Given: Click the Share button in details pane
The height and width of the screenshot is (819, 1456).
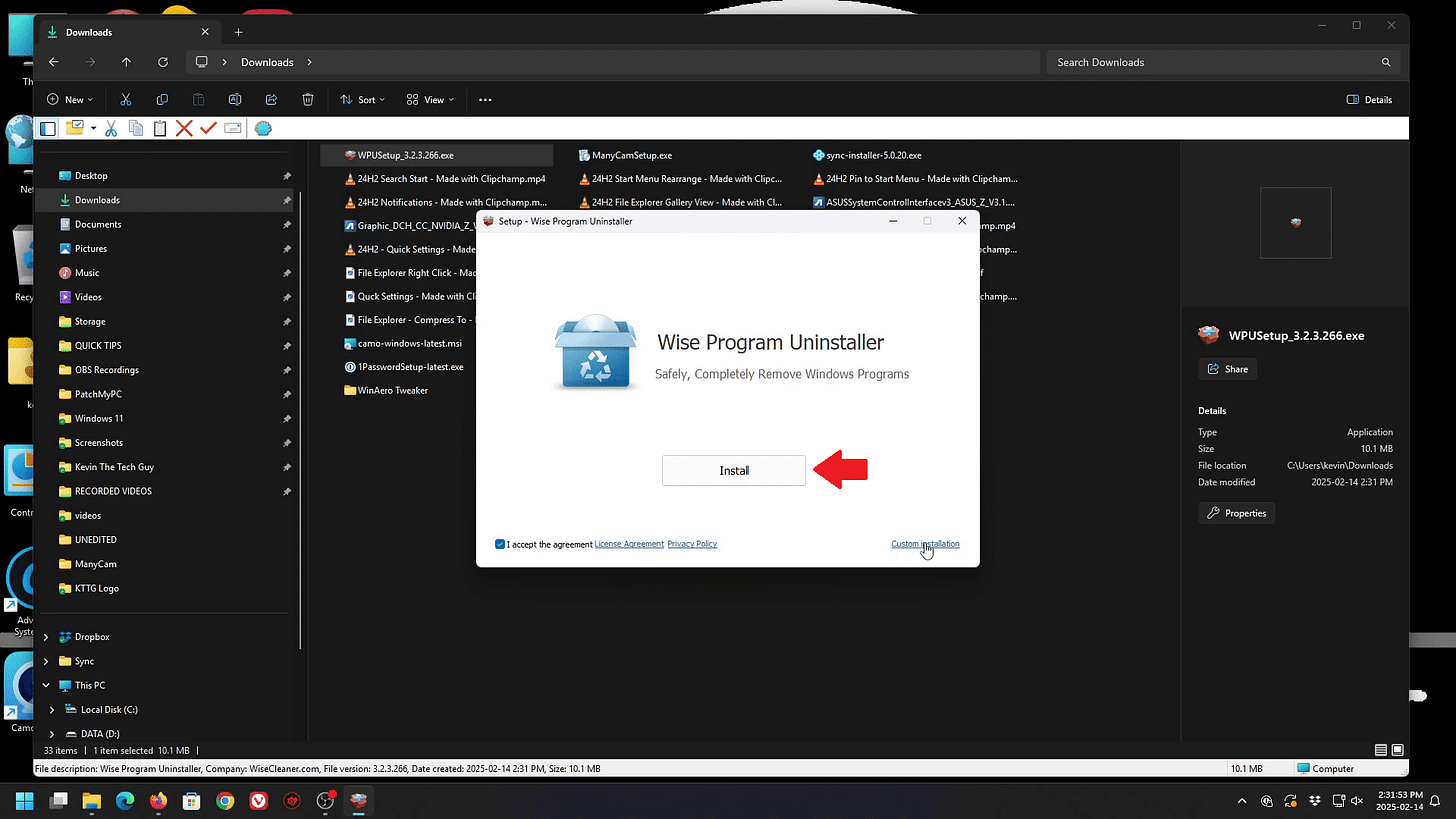Looking at the screenshot, I should click(x=1227, y=369).
